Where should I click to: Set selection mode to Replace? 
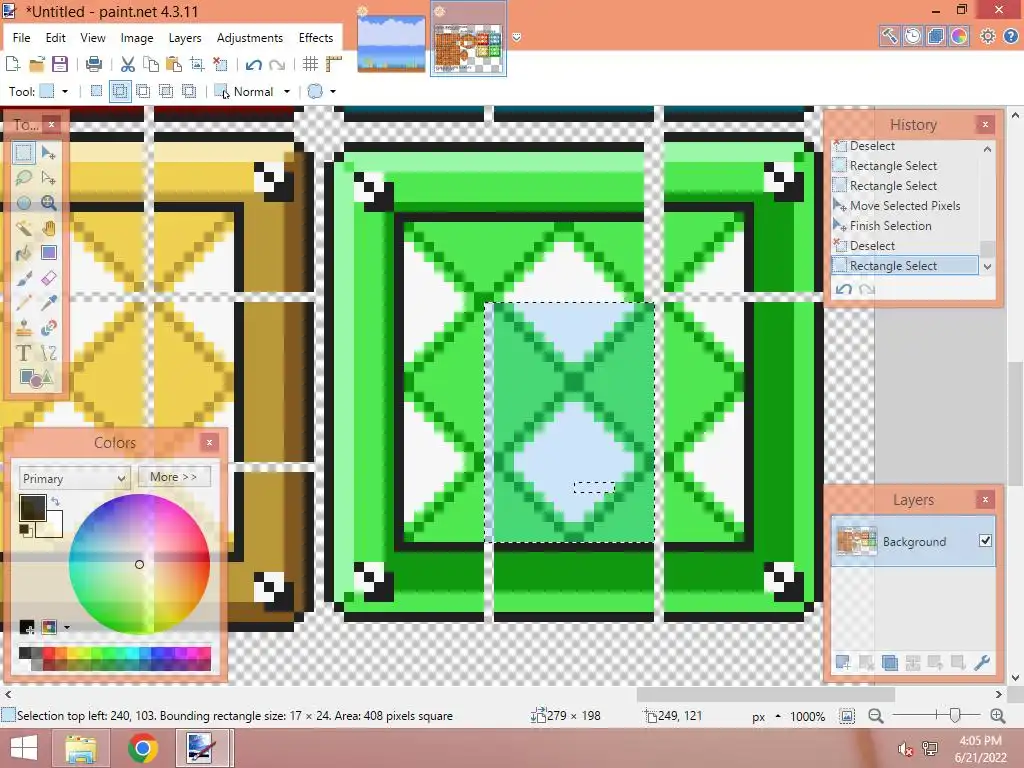(96, 91)
